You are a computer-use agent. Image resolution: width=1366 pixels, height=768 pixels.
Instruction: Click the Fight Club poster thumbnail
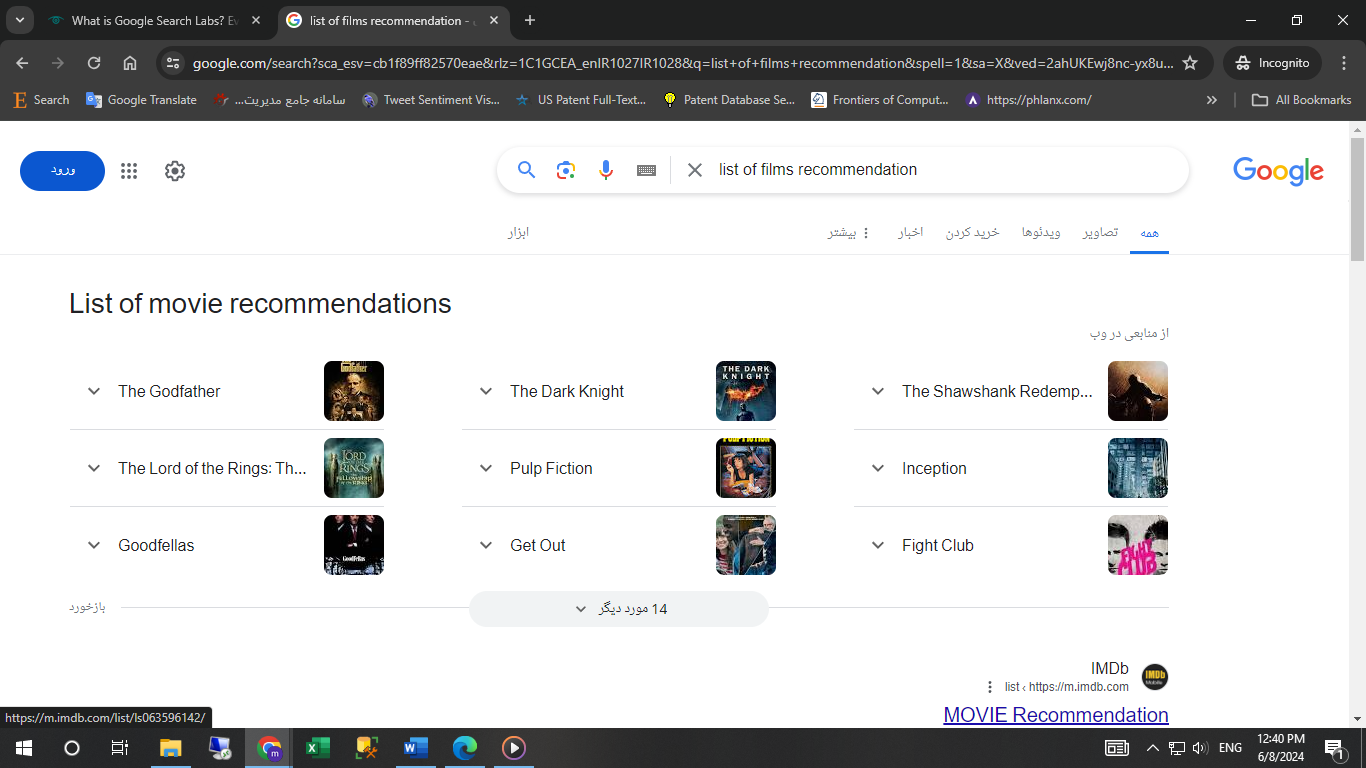click(x=1138, y=545)
